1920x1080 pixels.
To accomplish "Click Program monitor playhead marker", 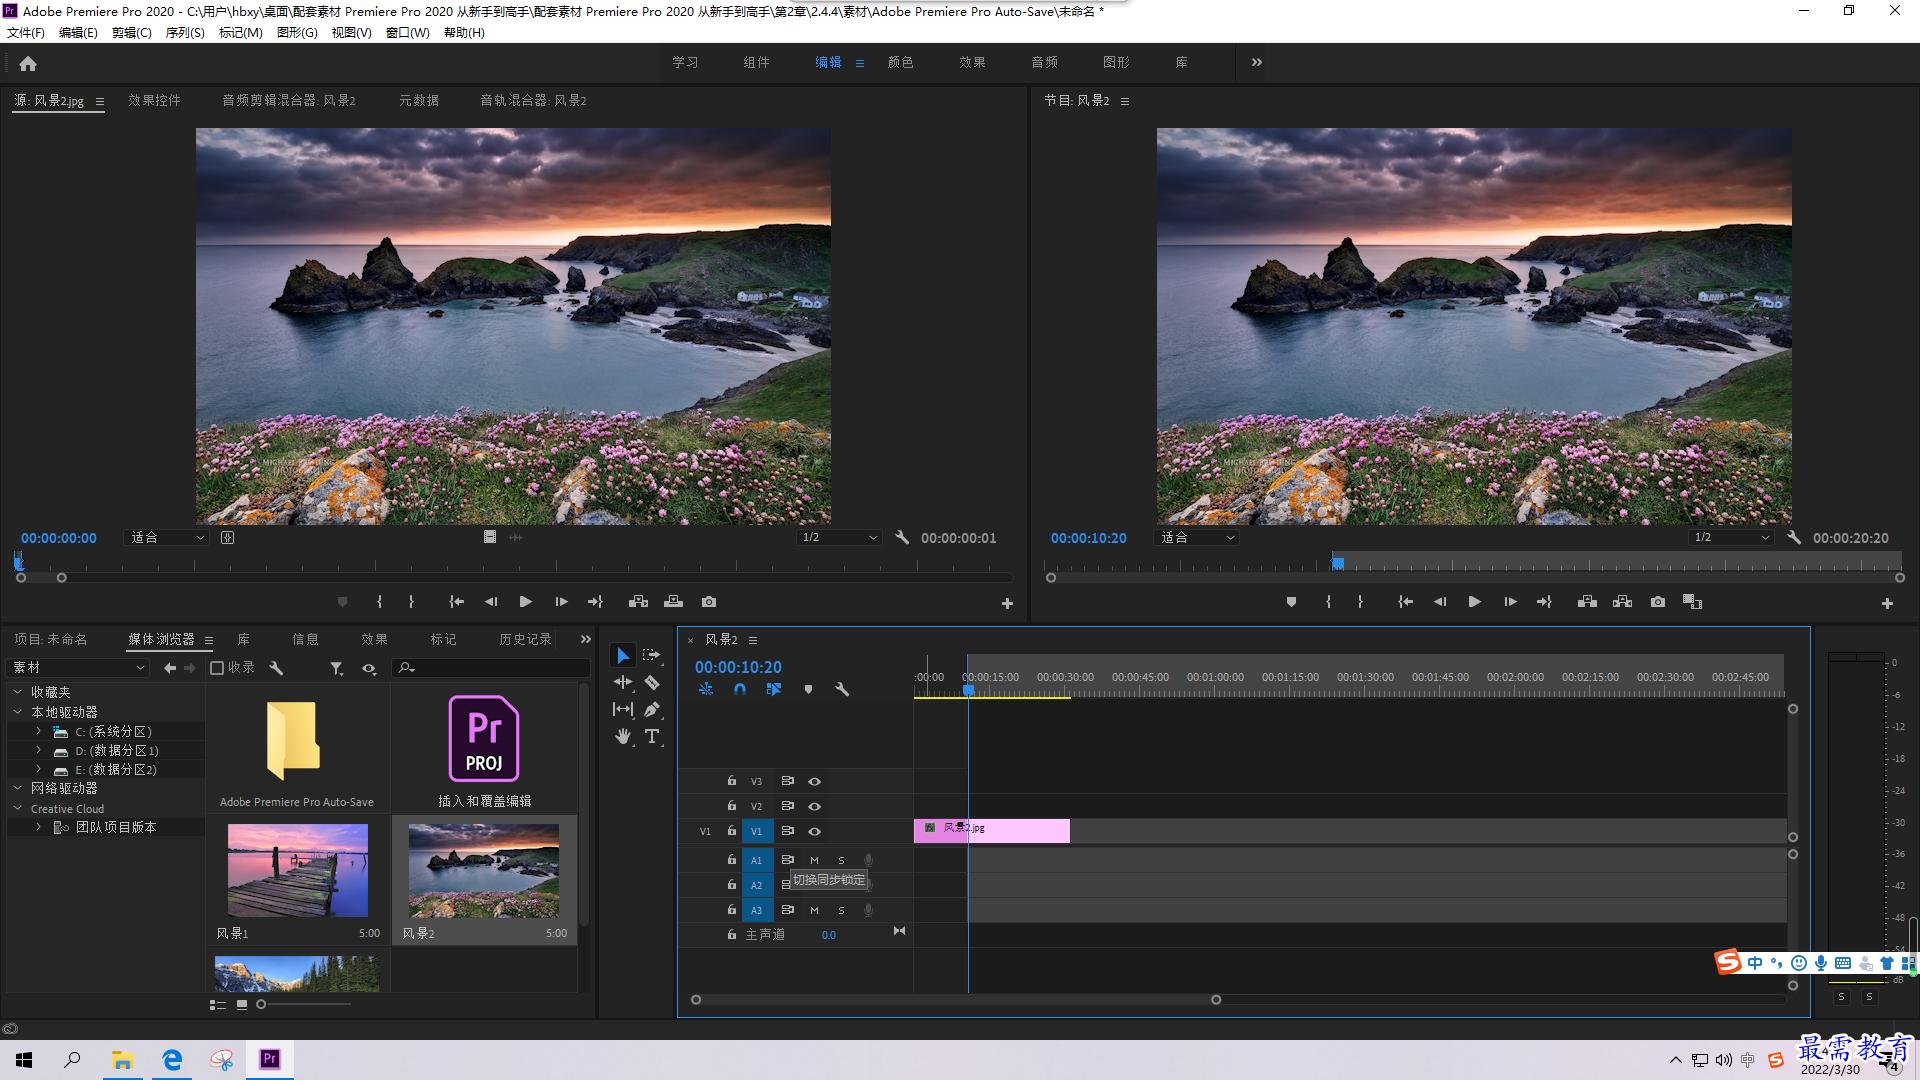I will click(1337, 562).
